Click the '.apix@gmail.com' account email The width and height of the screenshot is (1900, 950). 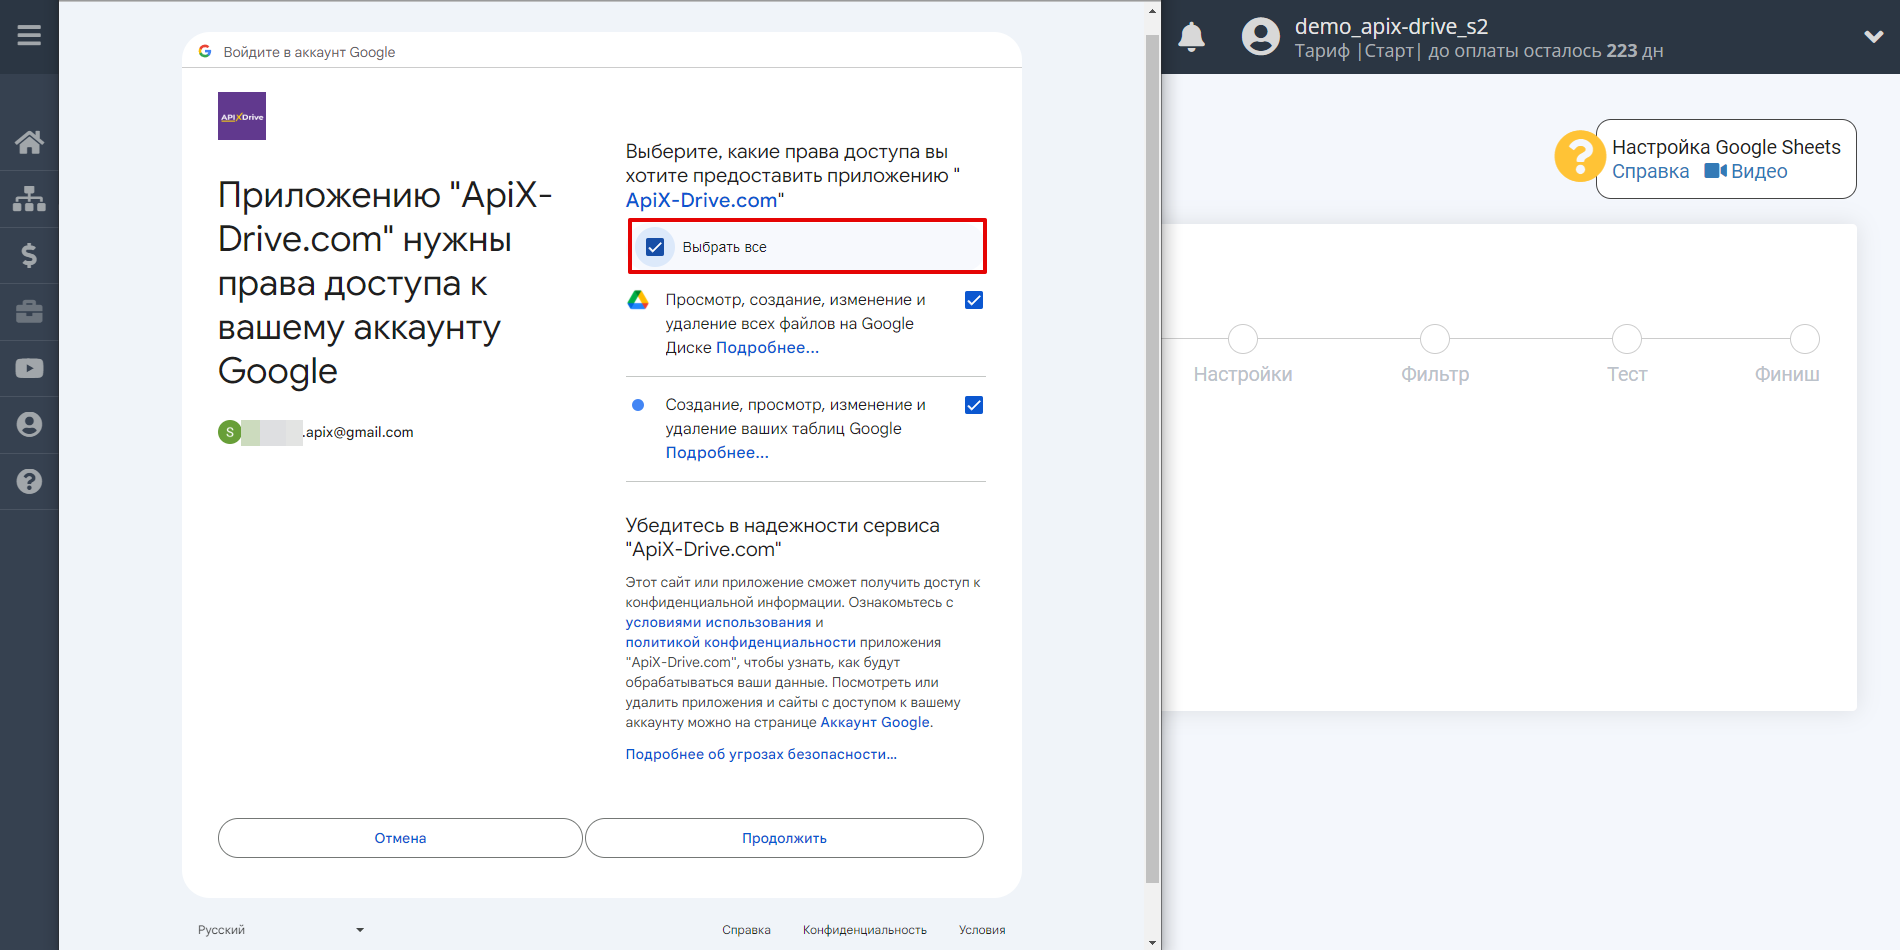point(358,432)
